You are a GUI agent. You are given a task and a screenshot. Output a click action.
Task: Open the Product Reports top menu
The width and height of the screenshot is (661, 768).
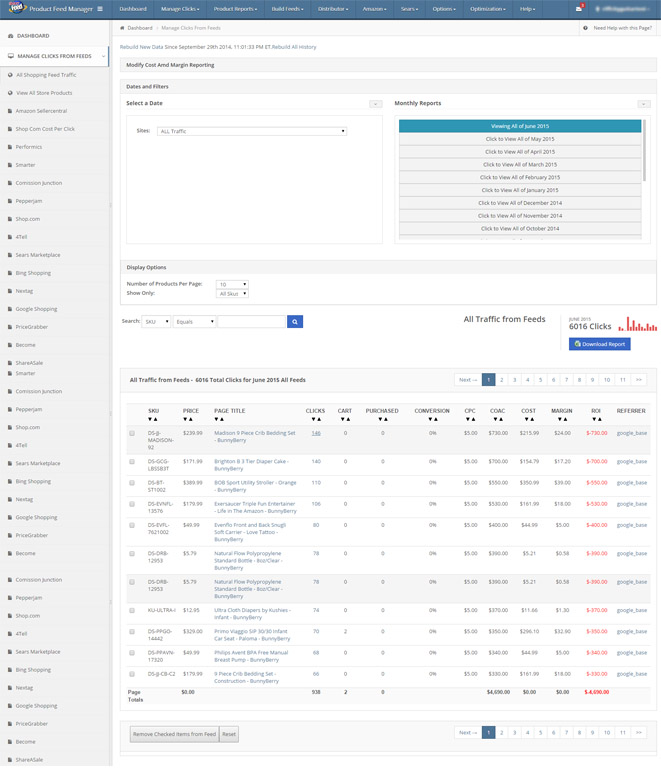coord(236,9)
